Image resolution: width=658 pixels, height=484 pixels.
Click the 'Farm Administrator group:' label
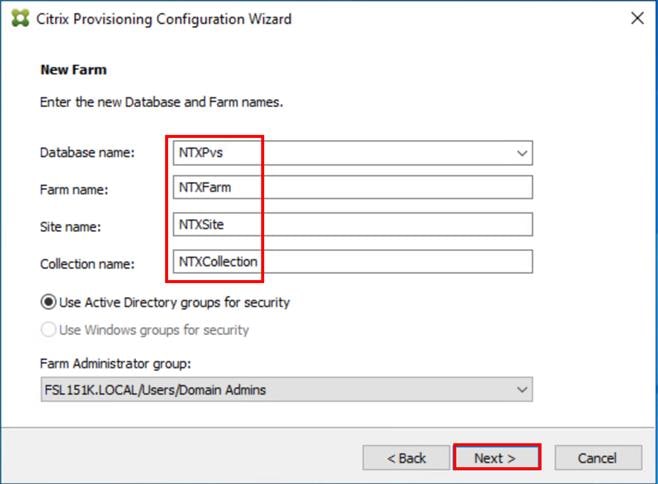115,364
